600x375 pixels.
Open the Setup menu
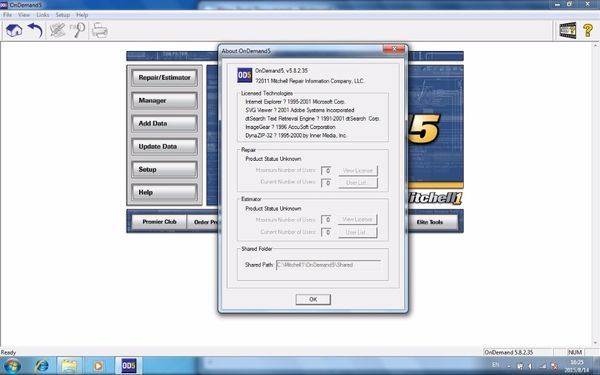63,15
